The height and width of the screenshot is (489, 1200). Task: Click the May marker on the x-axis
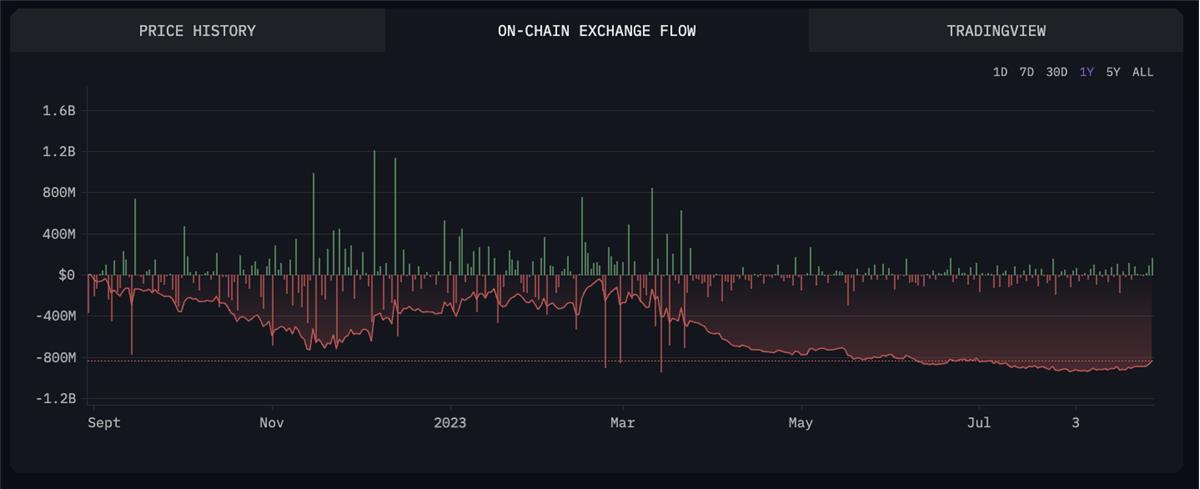click(800, 423)
